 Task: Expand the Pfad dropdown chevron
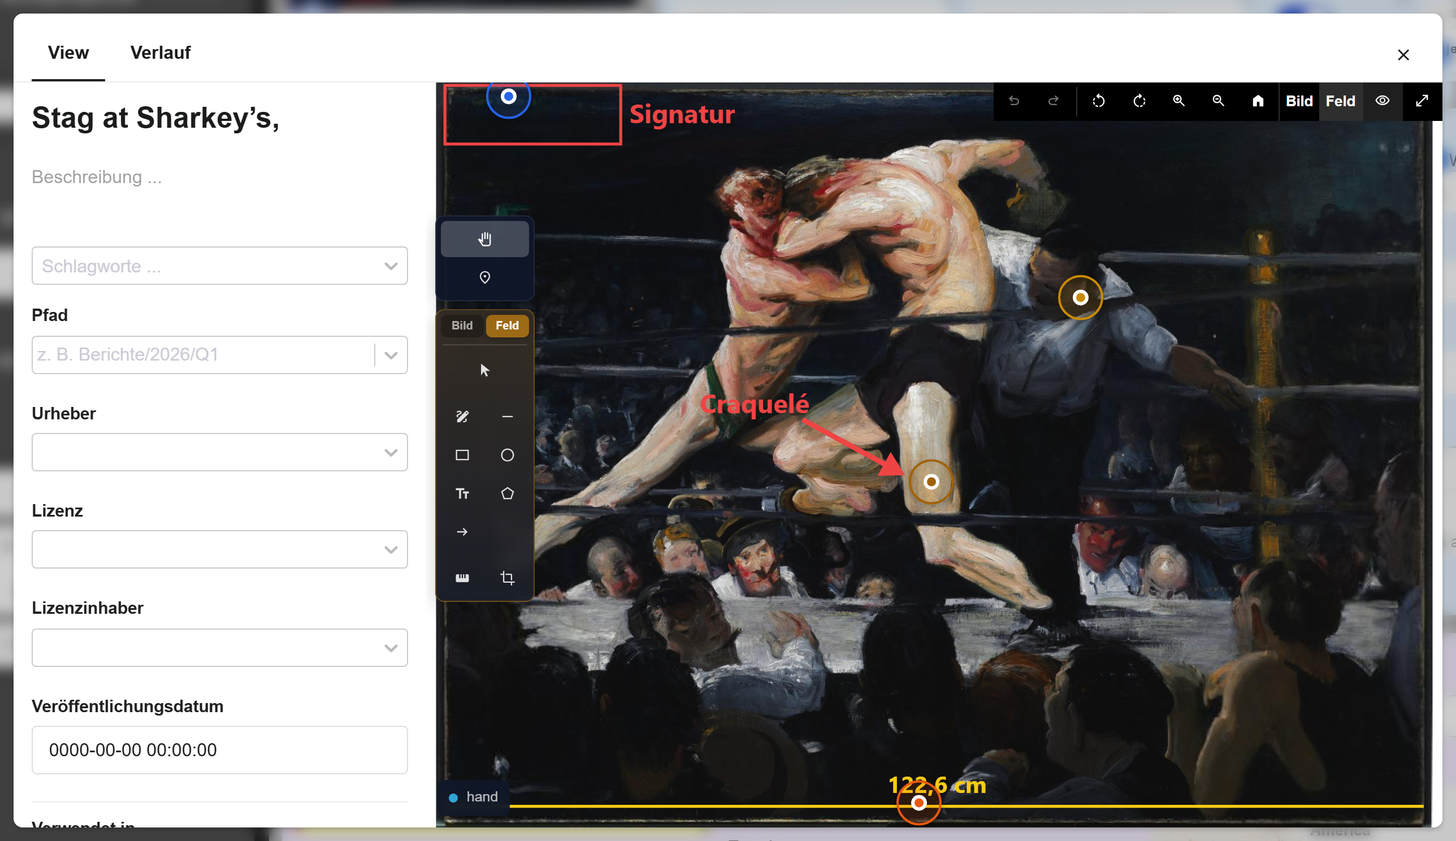point(391,355)
